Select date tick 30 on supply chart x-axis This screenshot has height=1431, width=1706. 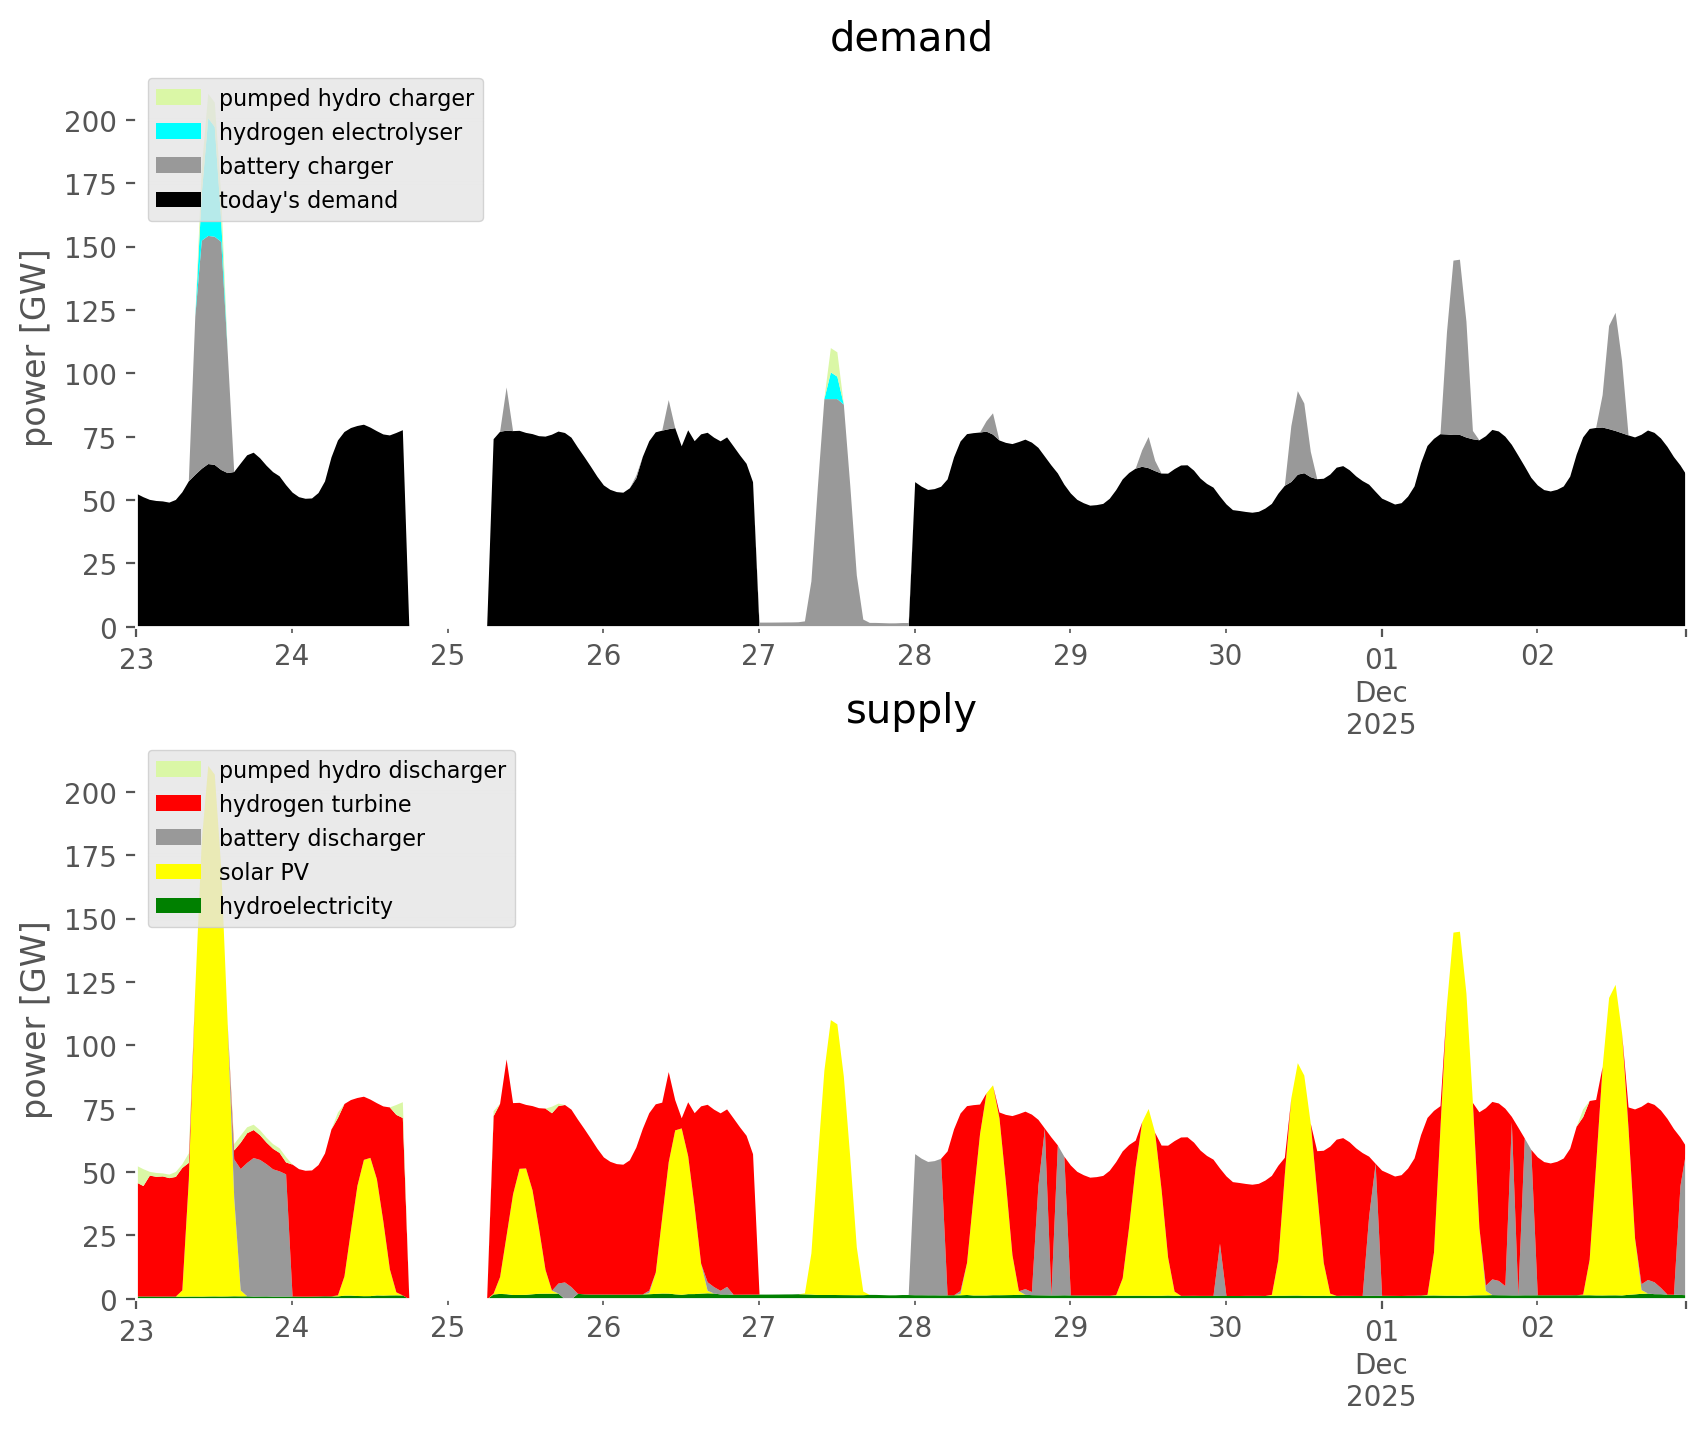click(x=1225, y=1328)
